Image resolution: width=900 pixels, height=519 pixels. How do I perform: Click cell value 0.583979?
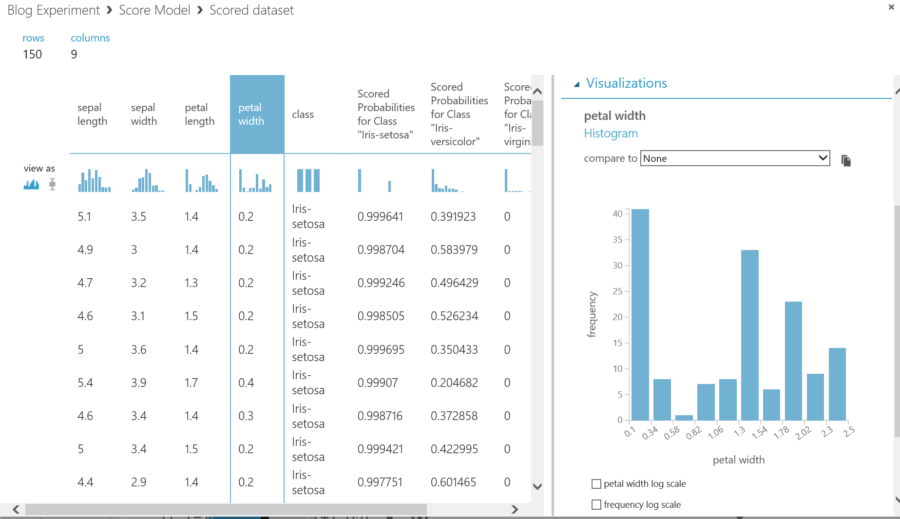pyautogui.click(x=454, y=250)
